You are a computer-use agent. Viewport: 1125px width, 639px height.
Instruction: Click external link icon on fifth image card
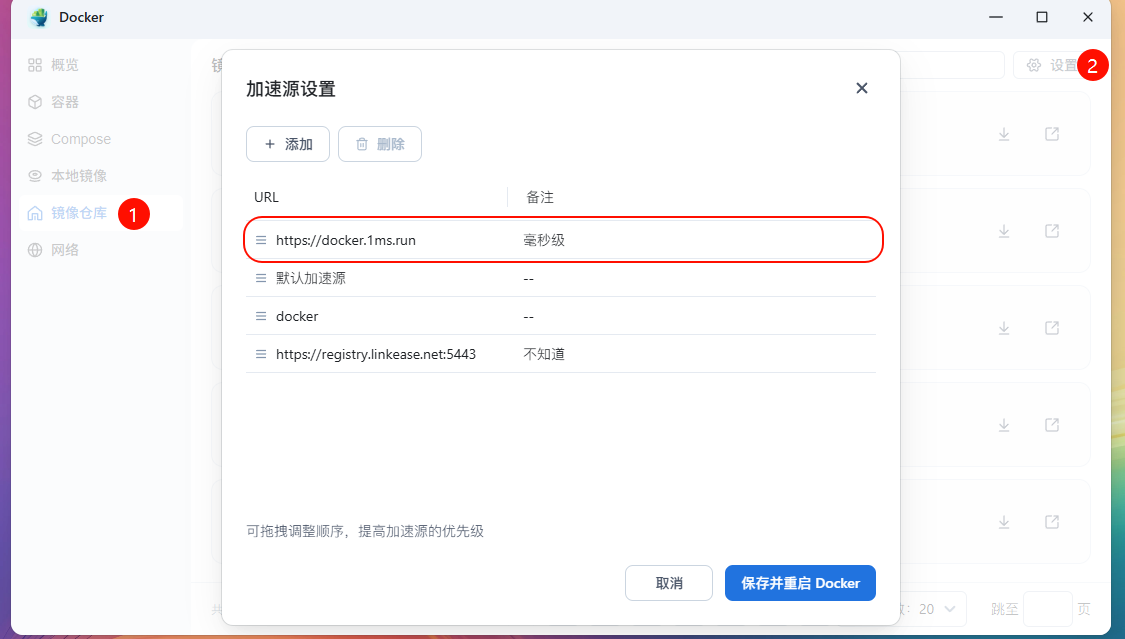click(1052, 522)
